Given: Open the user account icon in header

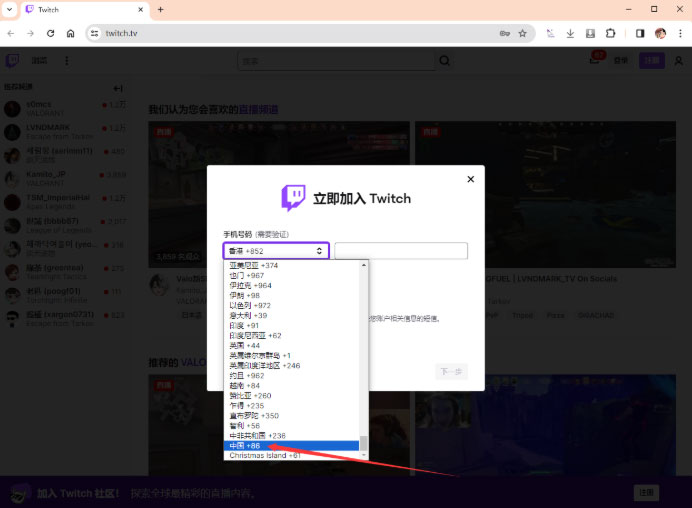Looking at the screenshot, I should (679, 61).
